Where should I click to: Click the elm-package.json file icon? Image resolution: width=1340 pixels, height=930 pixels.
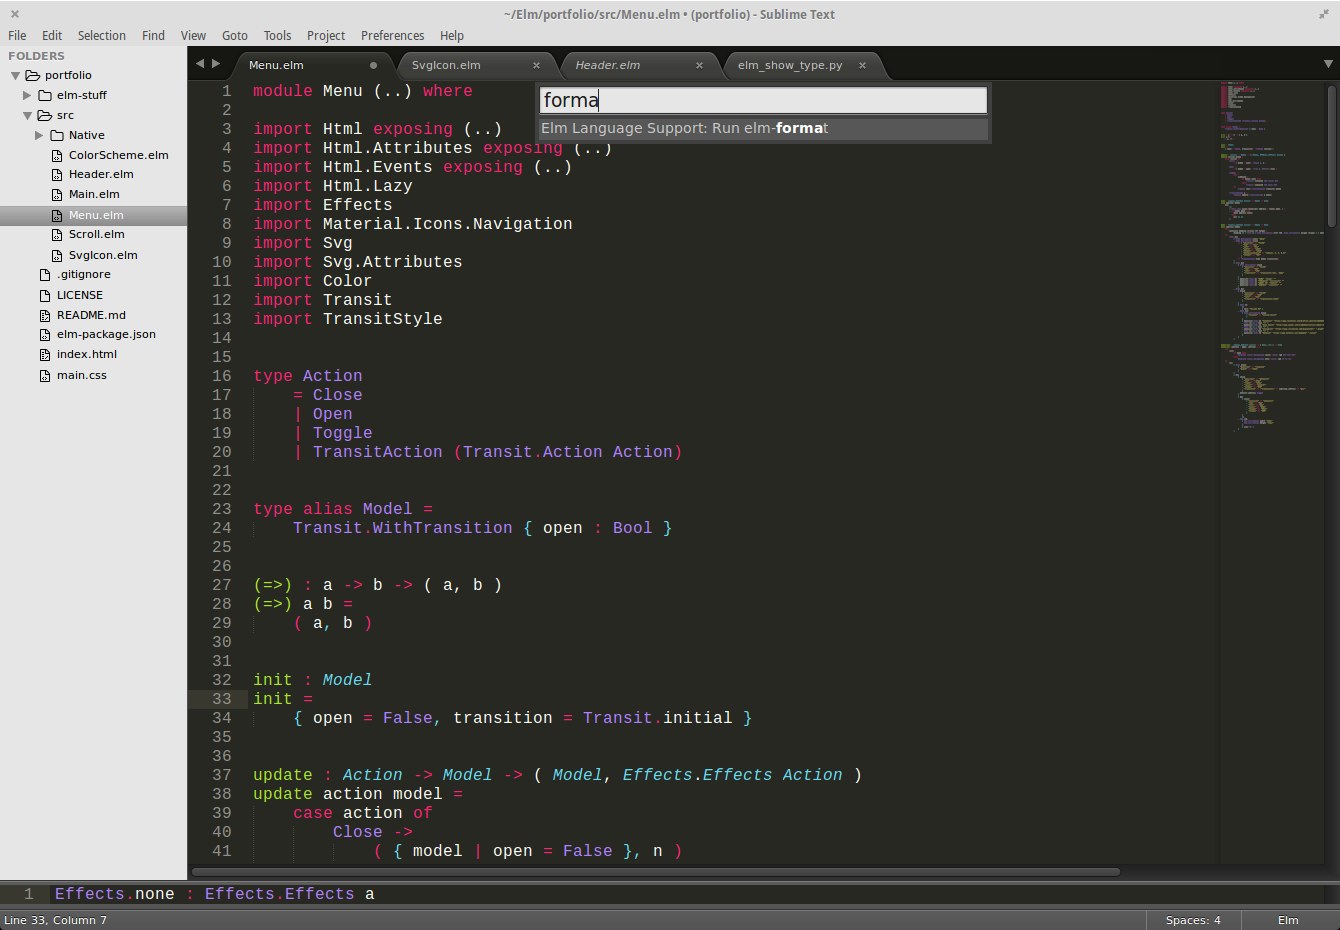pos(45,334)
